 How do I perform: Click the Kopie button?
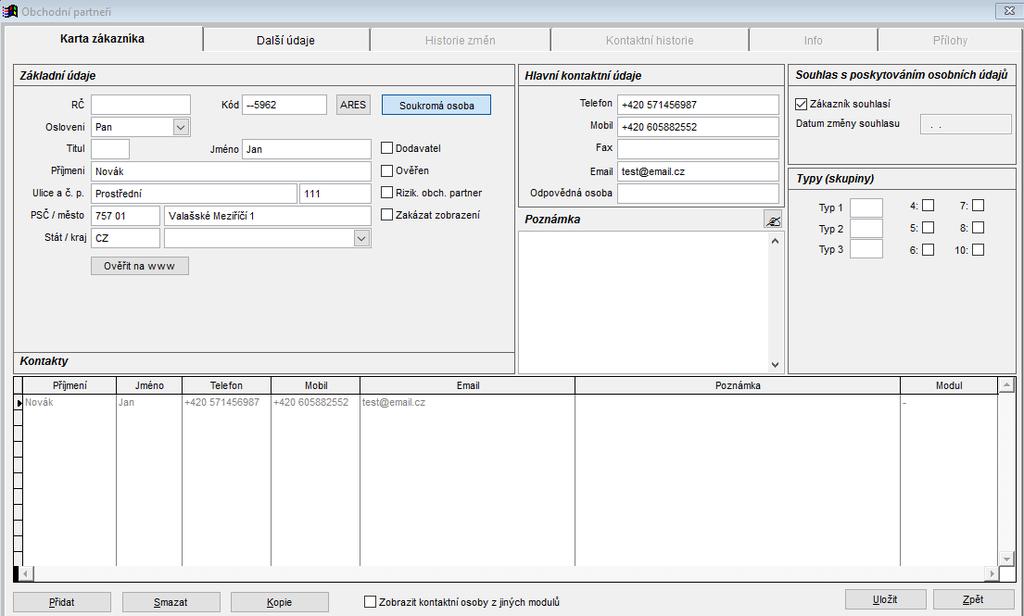(280, 602)
